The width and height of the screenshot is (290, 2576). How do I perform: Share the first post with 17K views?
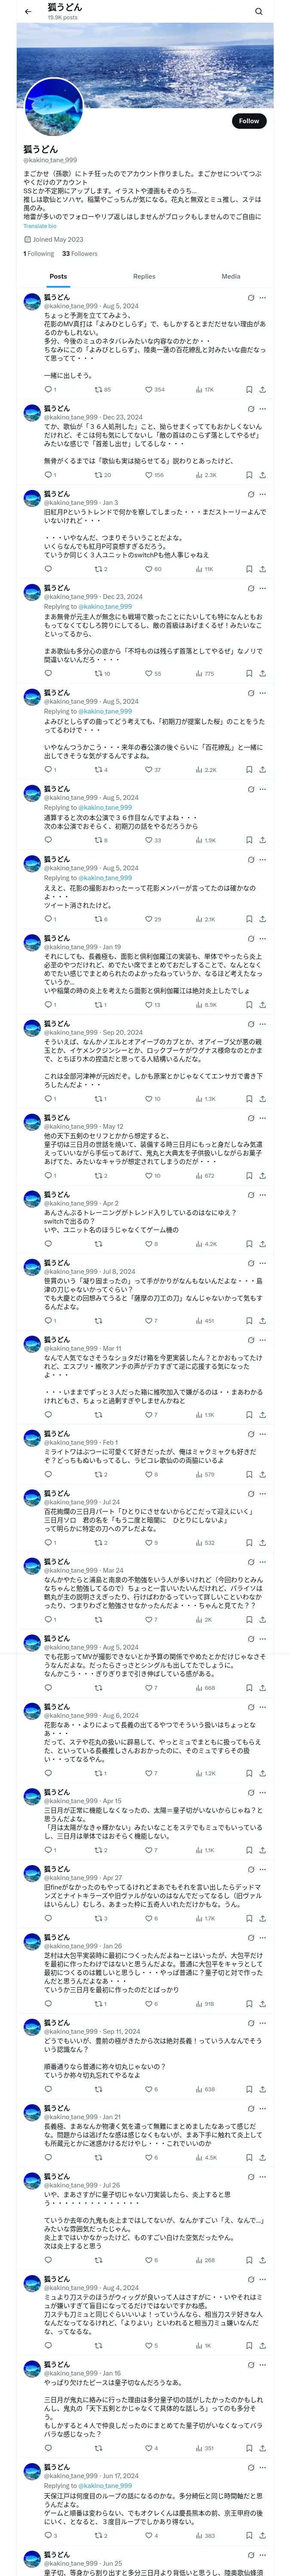(262, 390)
